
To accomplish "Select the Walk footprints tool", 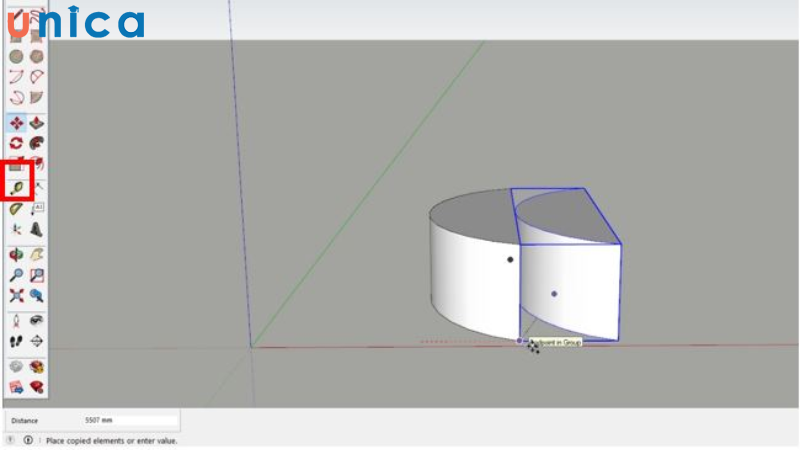I will coord(16,341).
